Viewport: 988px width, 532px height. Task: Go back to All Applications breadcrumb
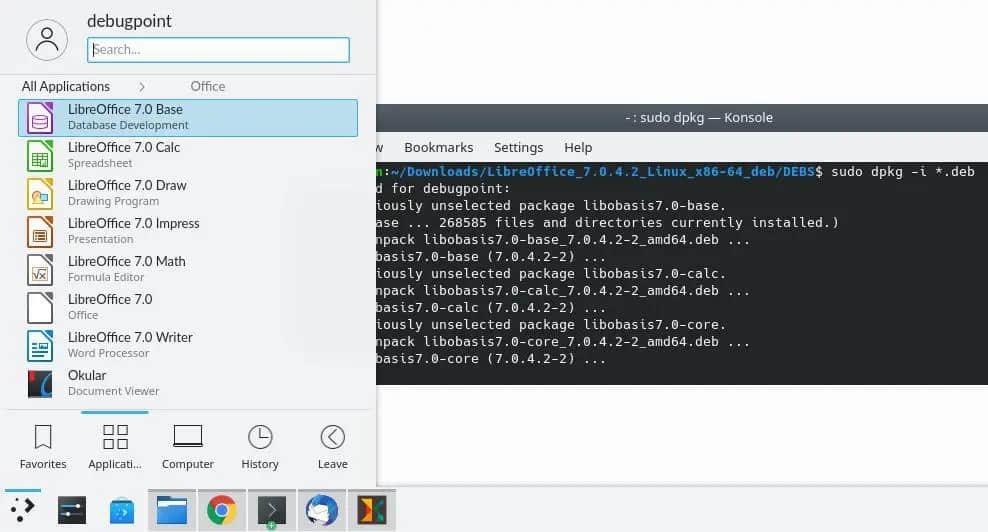pyautogui.click(x=66, y=86)
